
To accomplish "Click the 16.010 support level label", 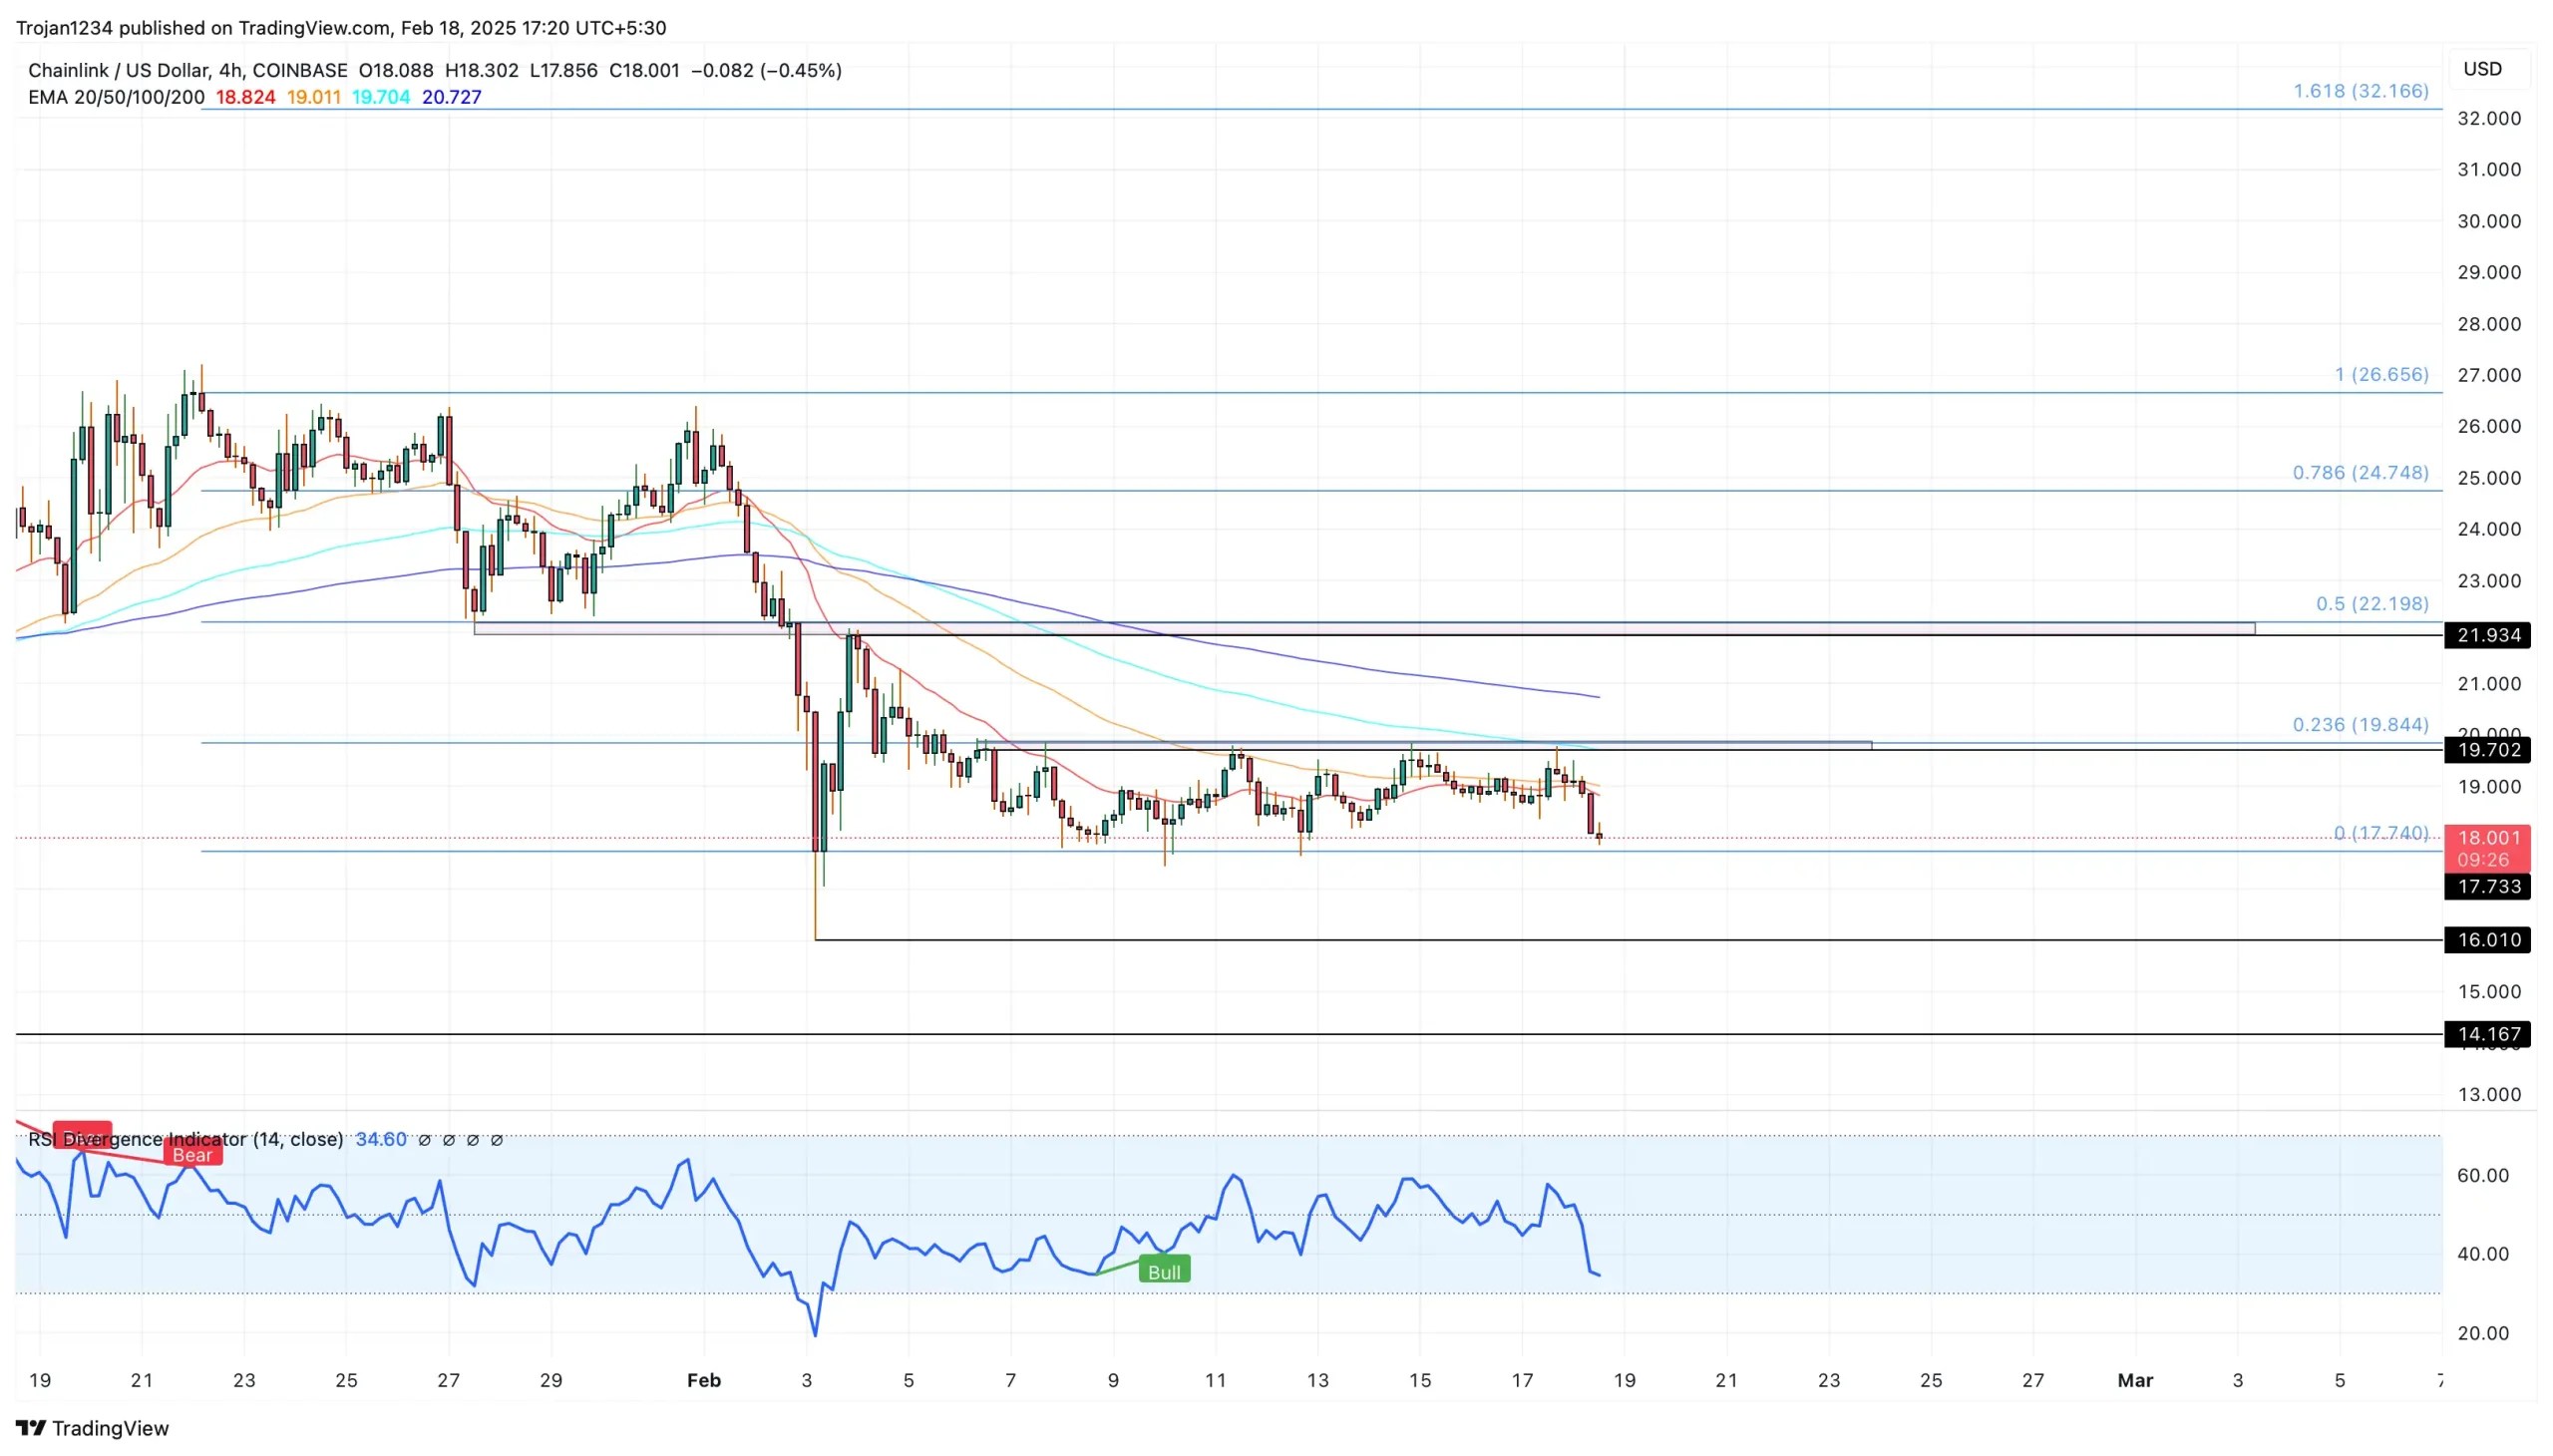I will click(2489, 939).
